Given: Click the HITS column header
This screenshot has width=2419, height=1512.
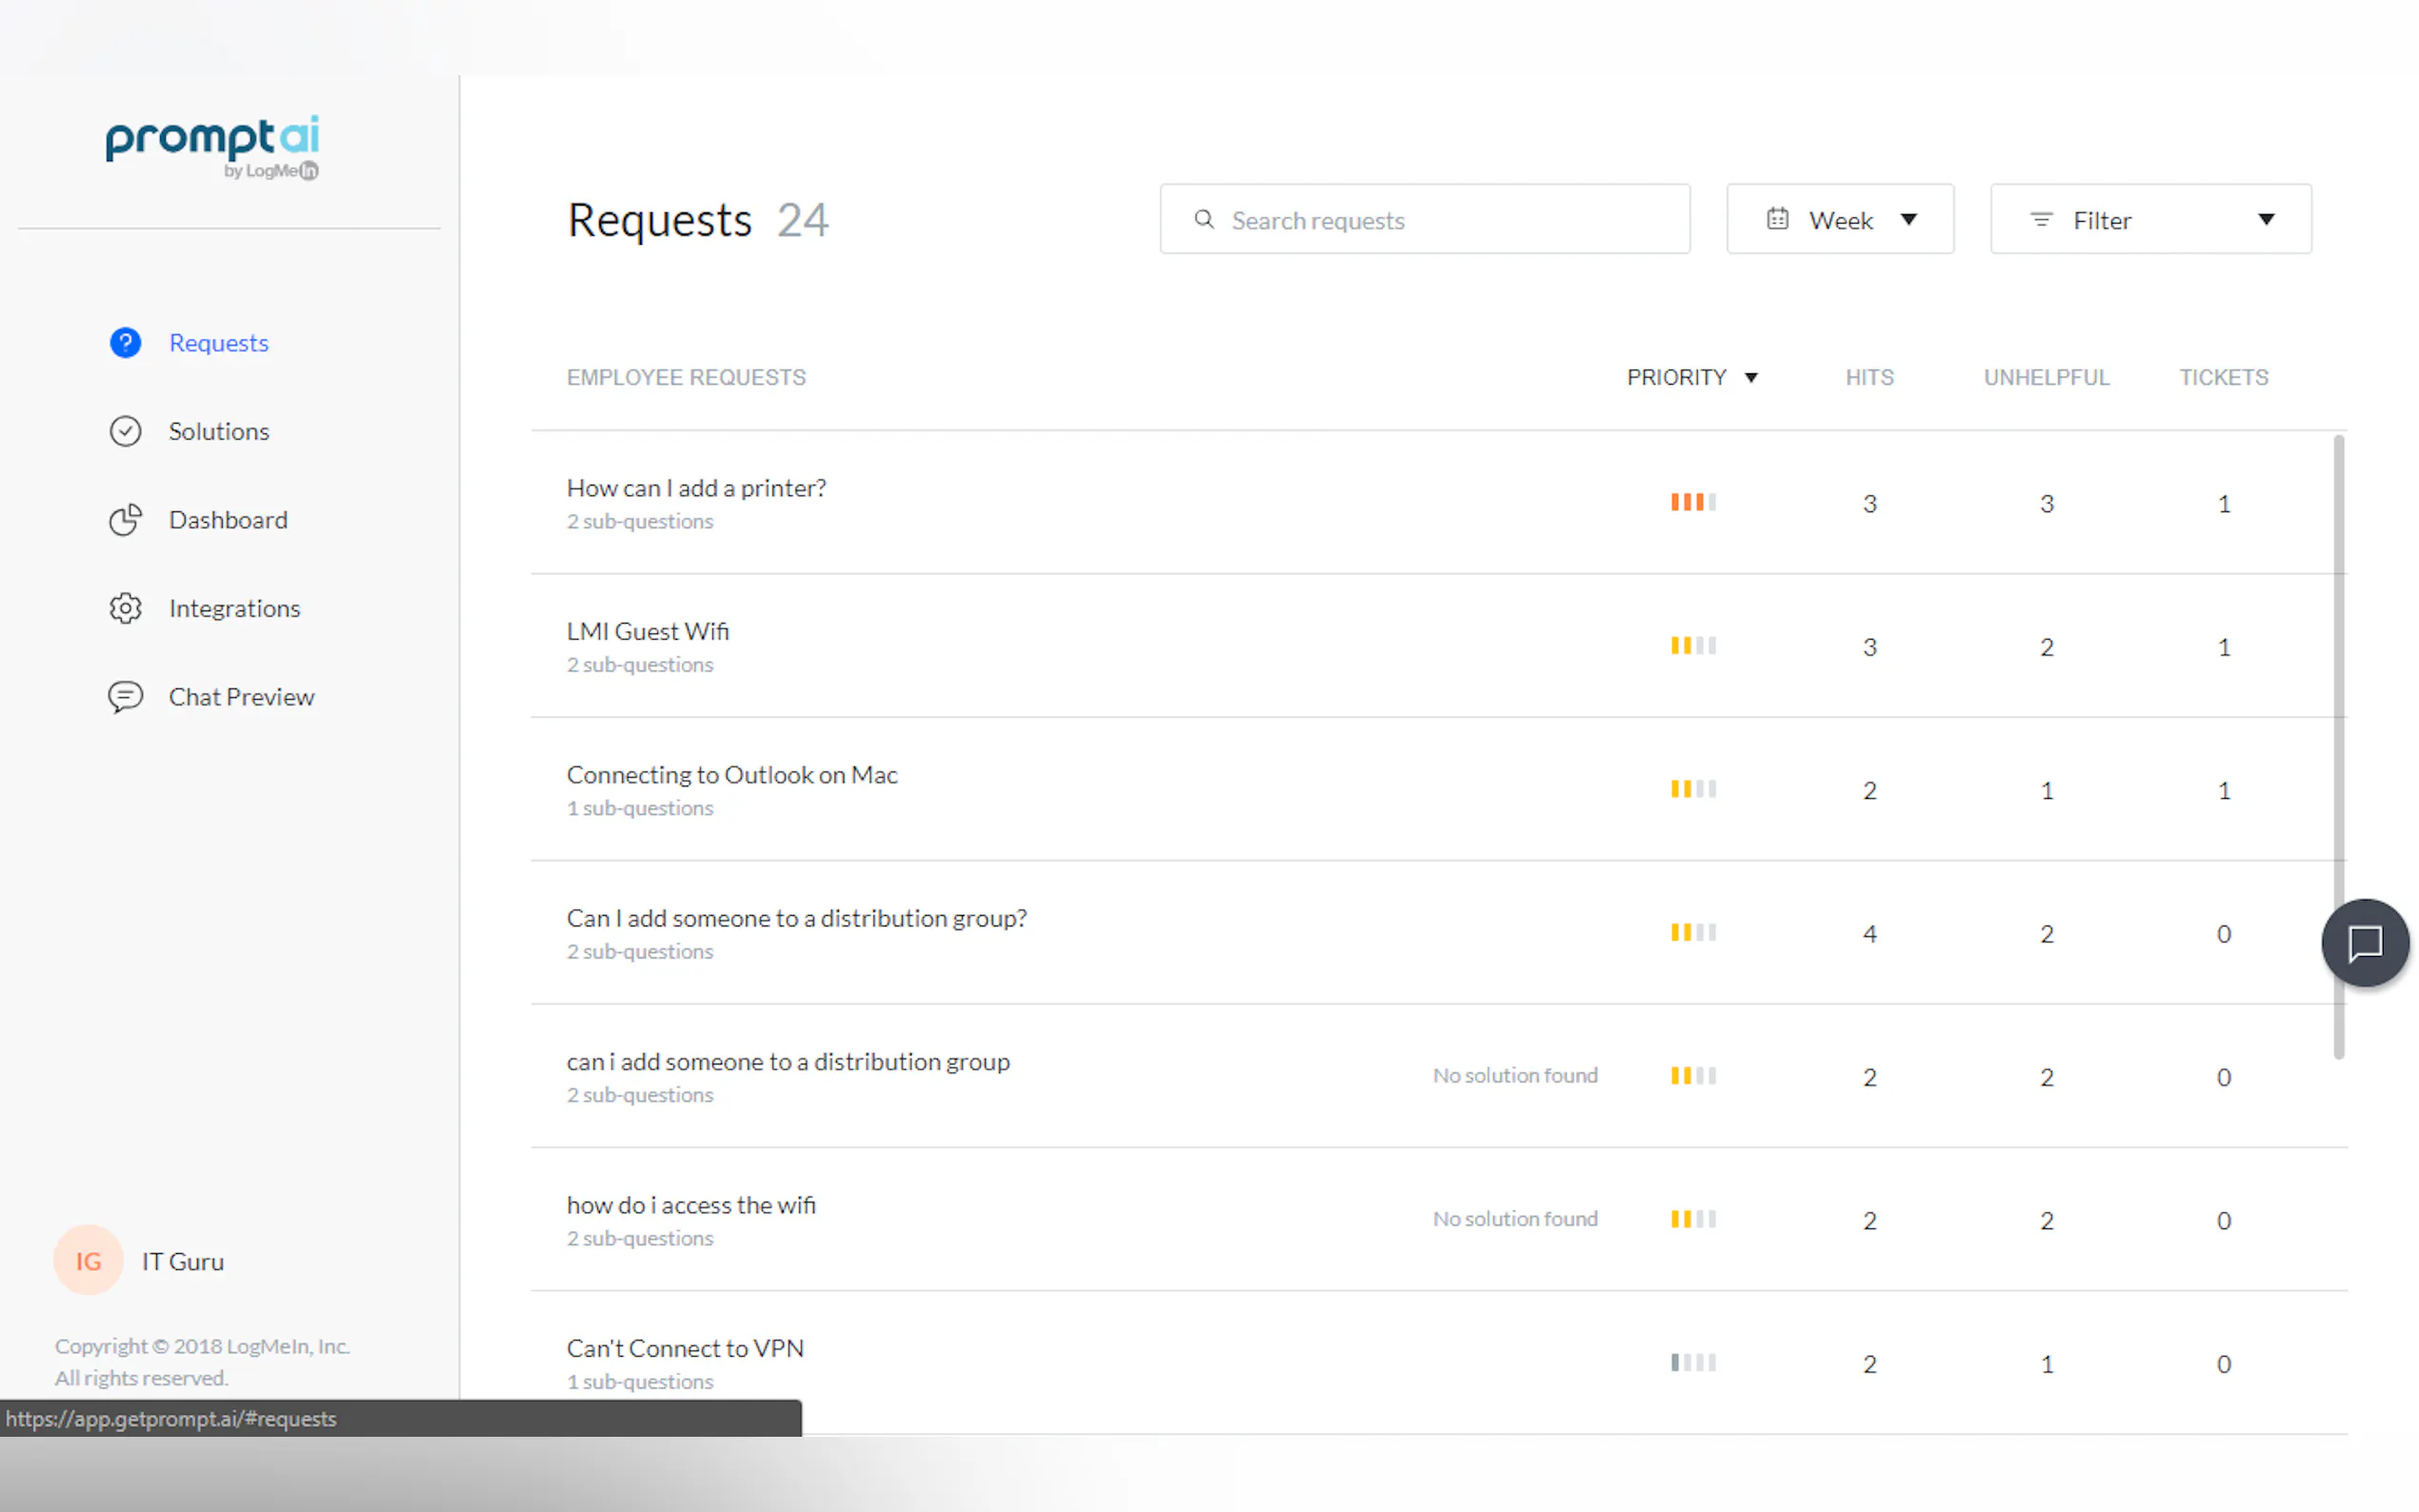Looking at the screenshot, I should pos(1869,378).
